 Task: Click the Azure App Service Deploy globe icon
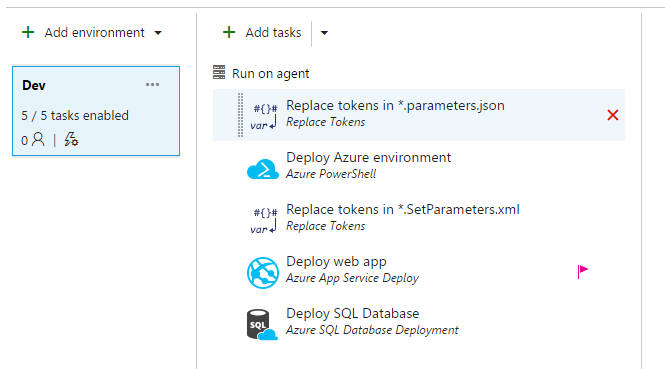[263, 273]
